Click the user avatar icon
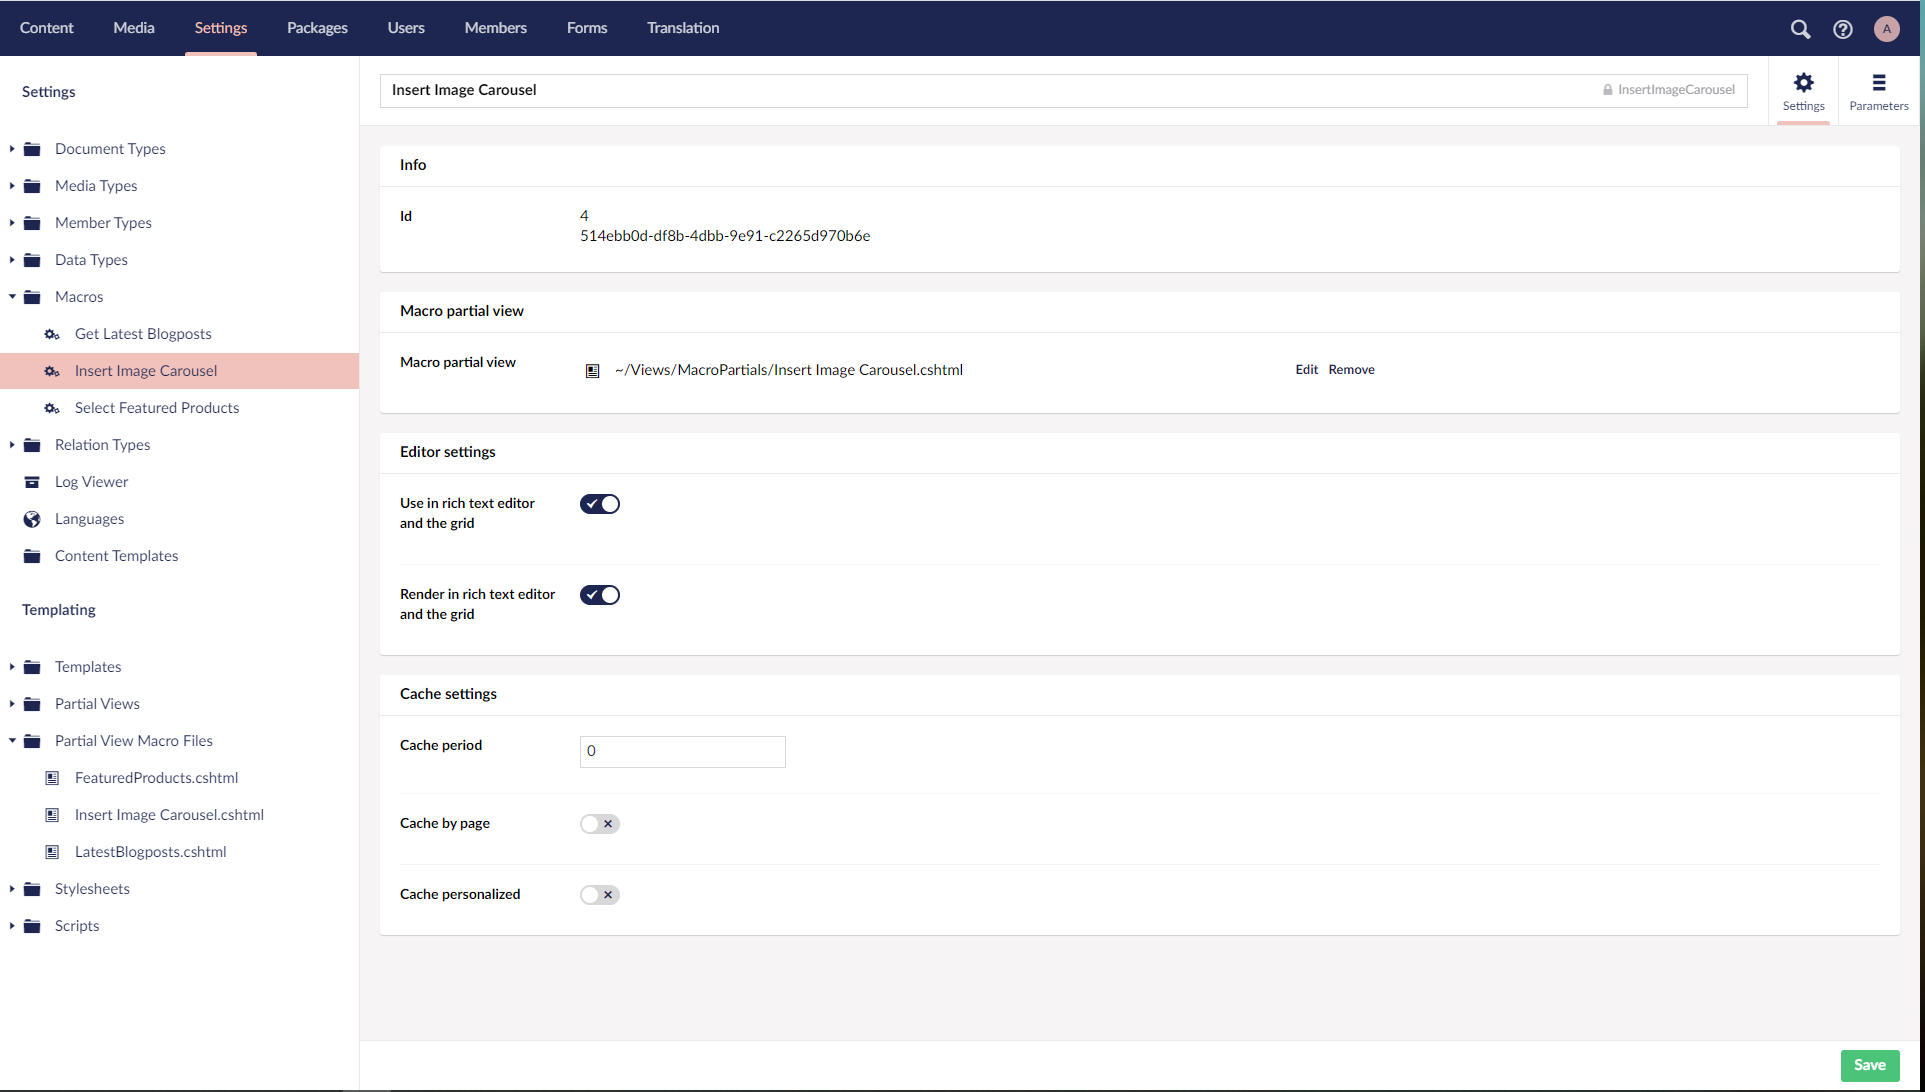 pyautogui.click(x=1886, y=29)
